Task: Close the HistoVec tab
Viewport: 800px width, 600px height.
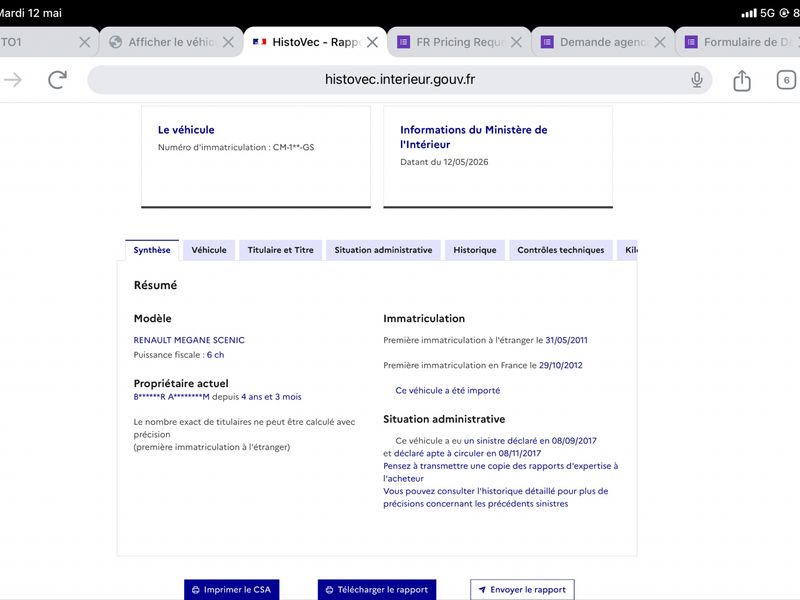Action: (372, 42)
